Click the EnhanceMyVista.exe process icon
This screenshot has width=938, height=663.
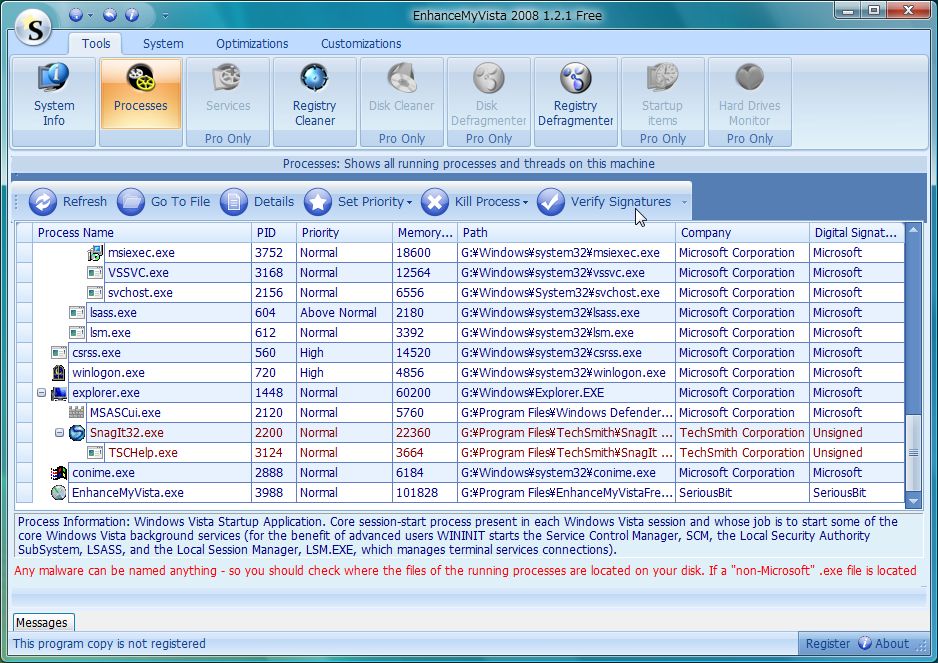pos(59,493)
